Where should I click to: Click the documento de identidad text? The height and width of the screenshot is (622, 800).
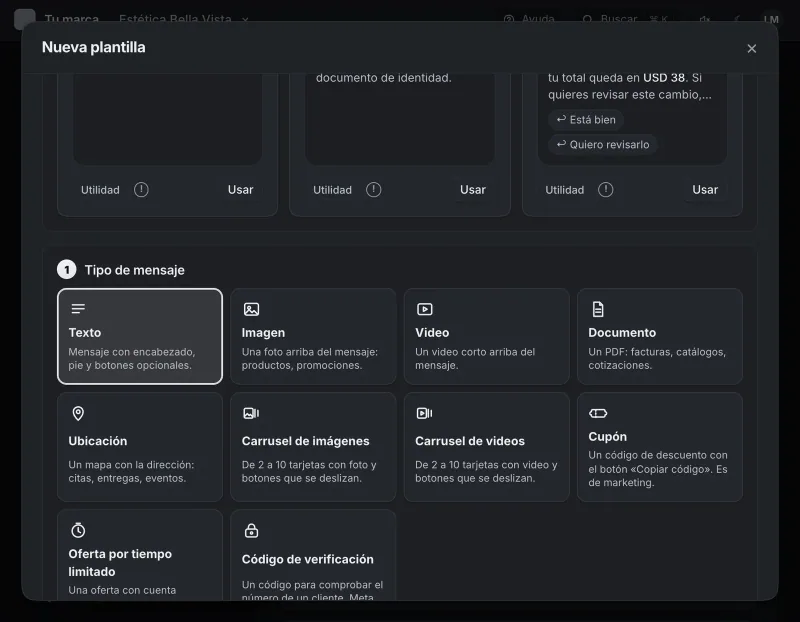click(384, 78)
